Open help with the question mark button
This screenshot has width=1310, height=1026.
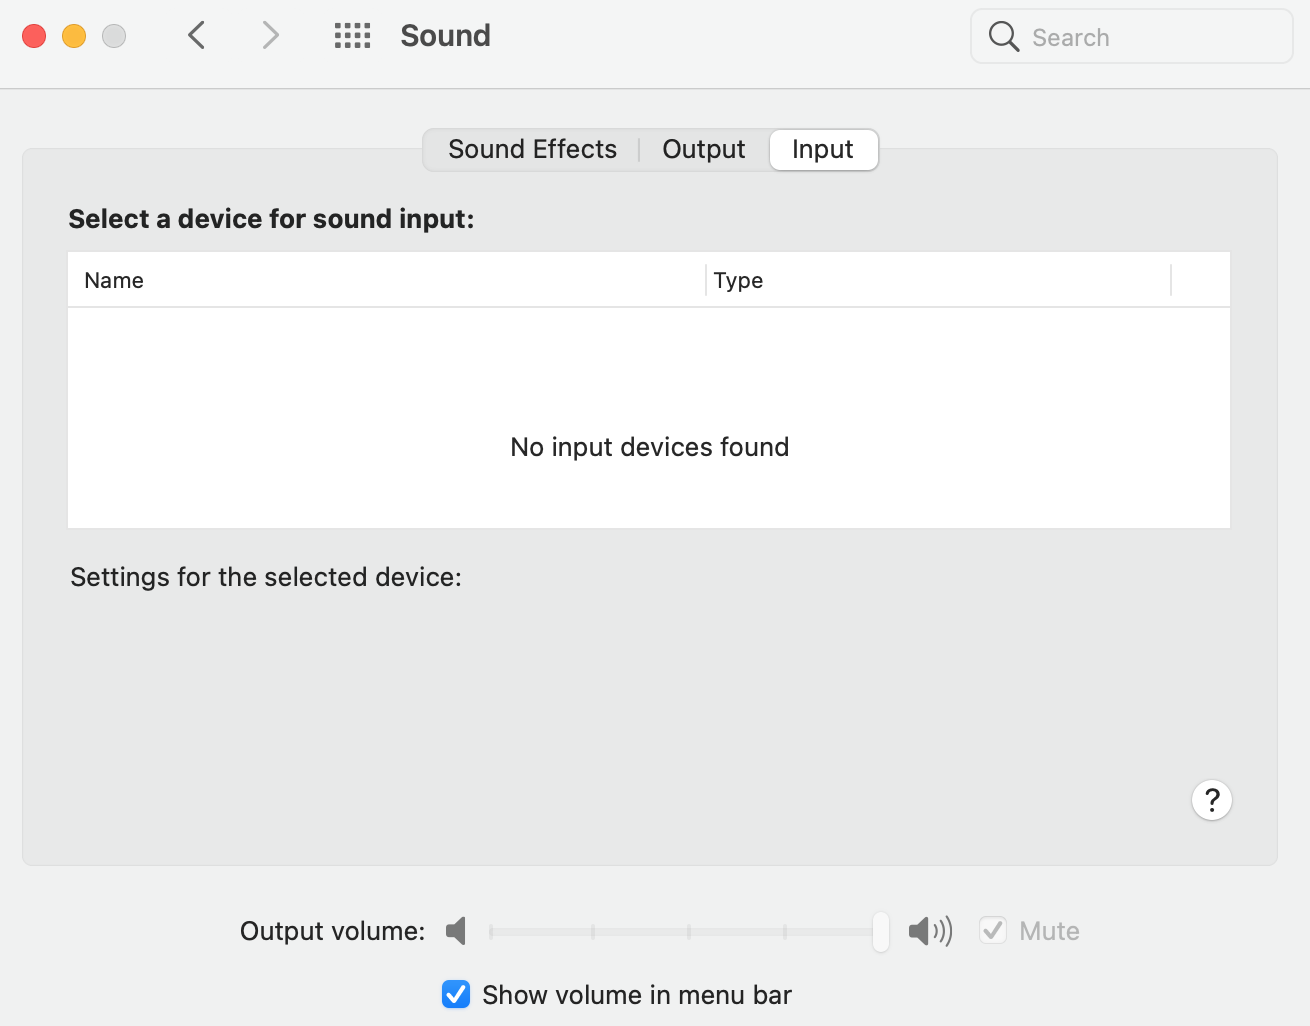pos(1211,800)
